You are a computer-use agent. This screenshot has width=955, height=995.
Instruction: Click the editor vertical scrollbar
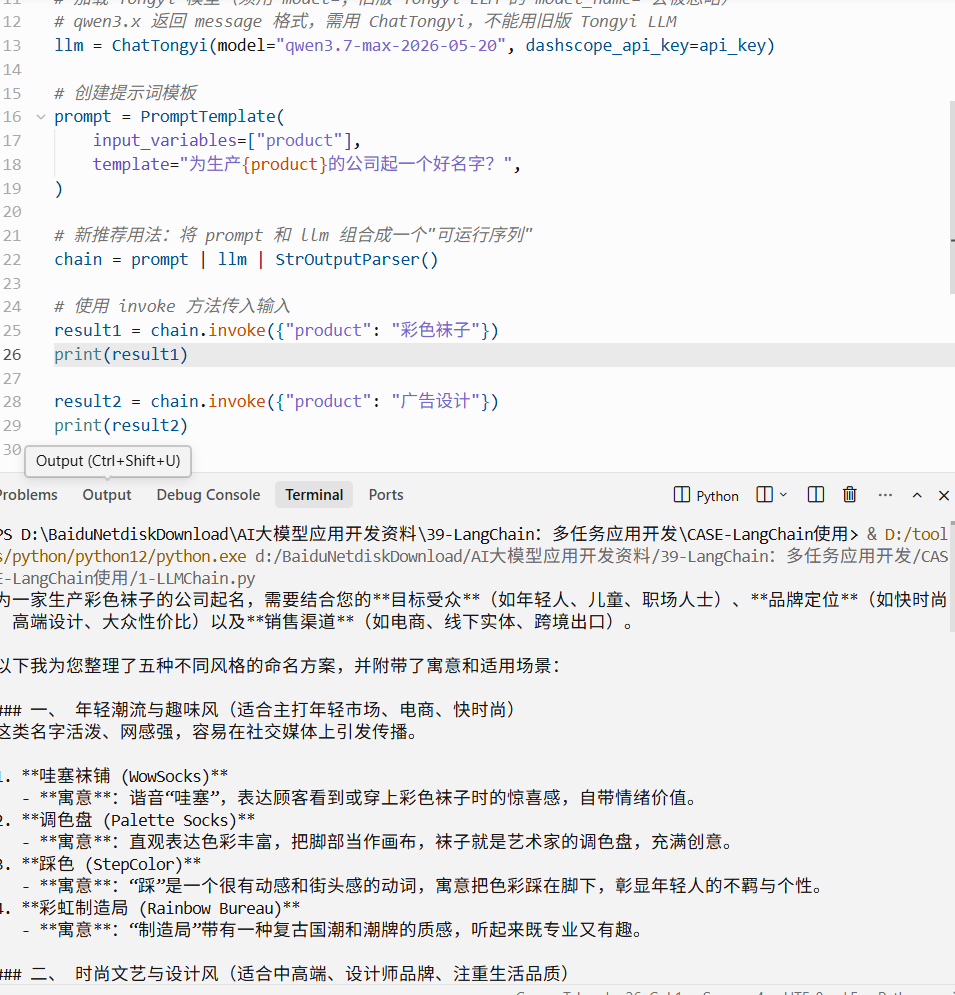point(952,197)
